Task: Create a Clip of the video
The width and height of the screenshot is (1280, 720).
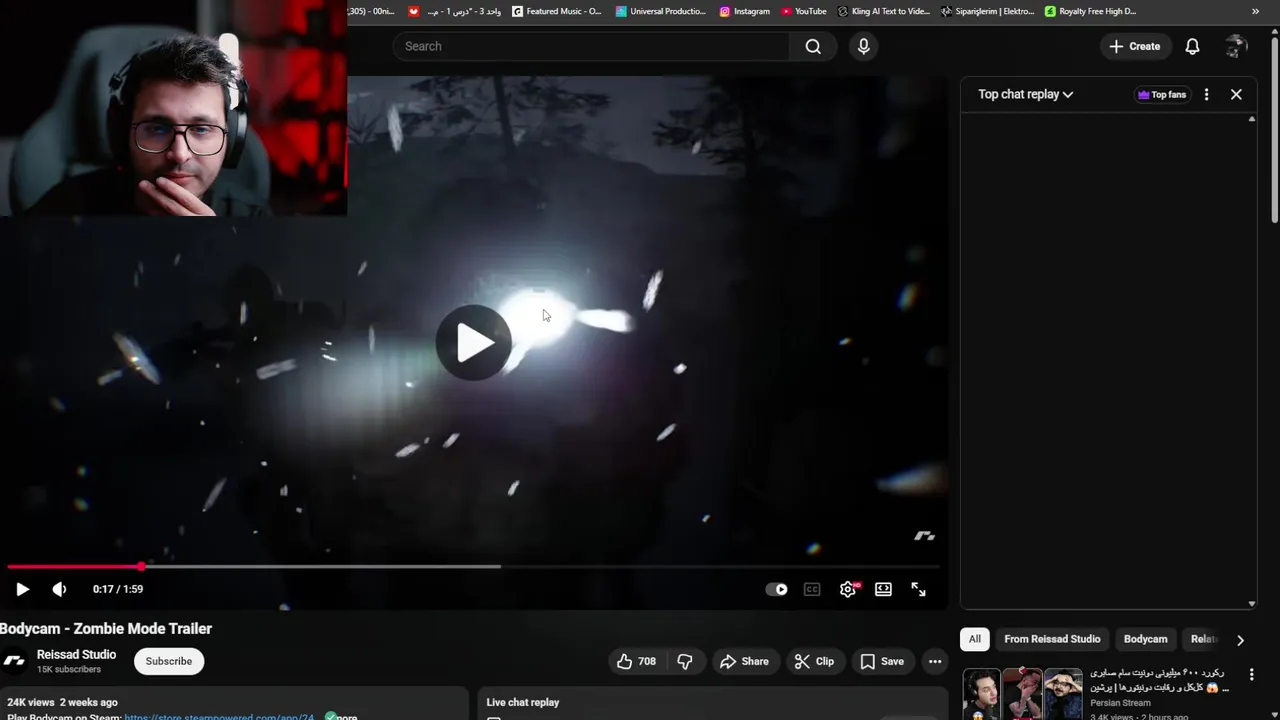Action: point(814,661)
